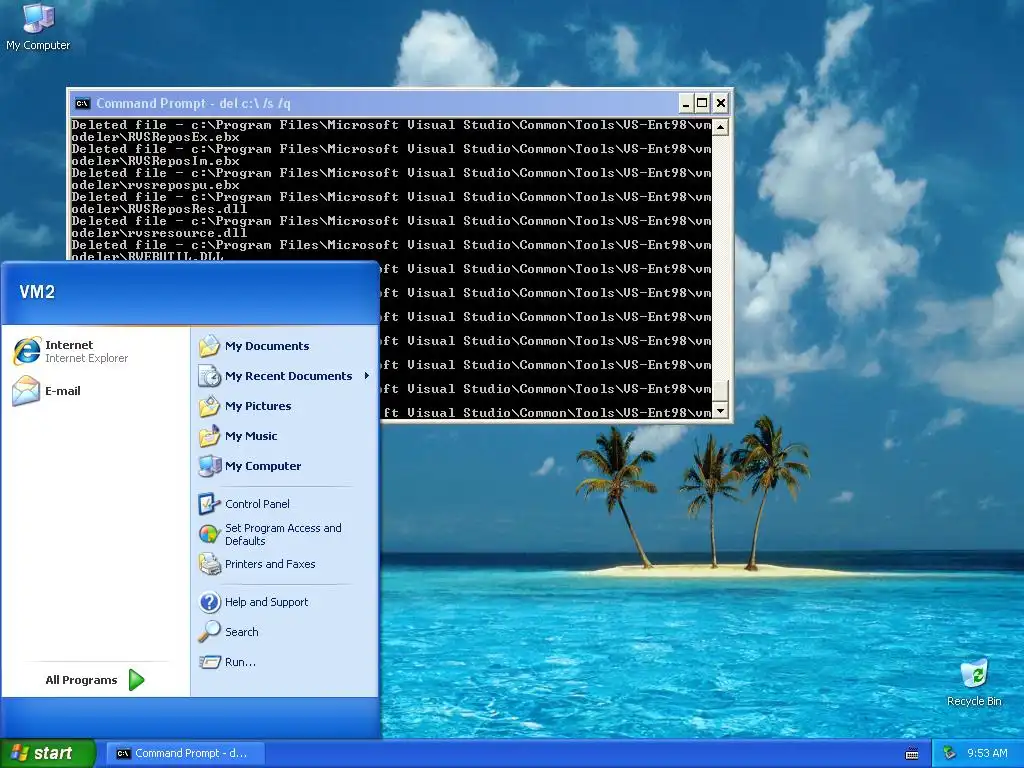Image resolution: width=1024 pixels, height=768 pixels.
Task: Select My Music in the Start menu
Action: pos(285,436)
